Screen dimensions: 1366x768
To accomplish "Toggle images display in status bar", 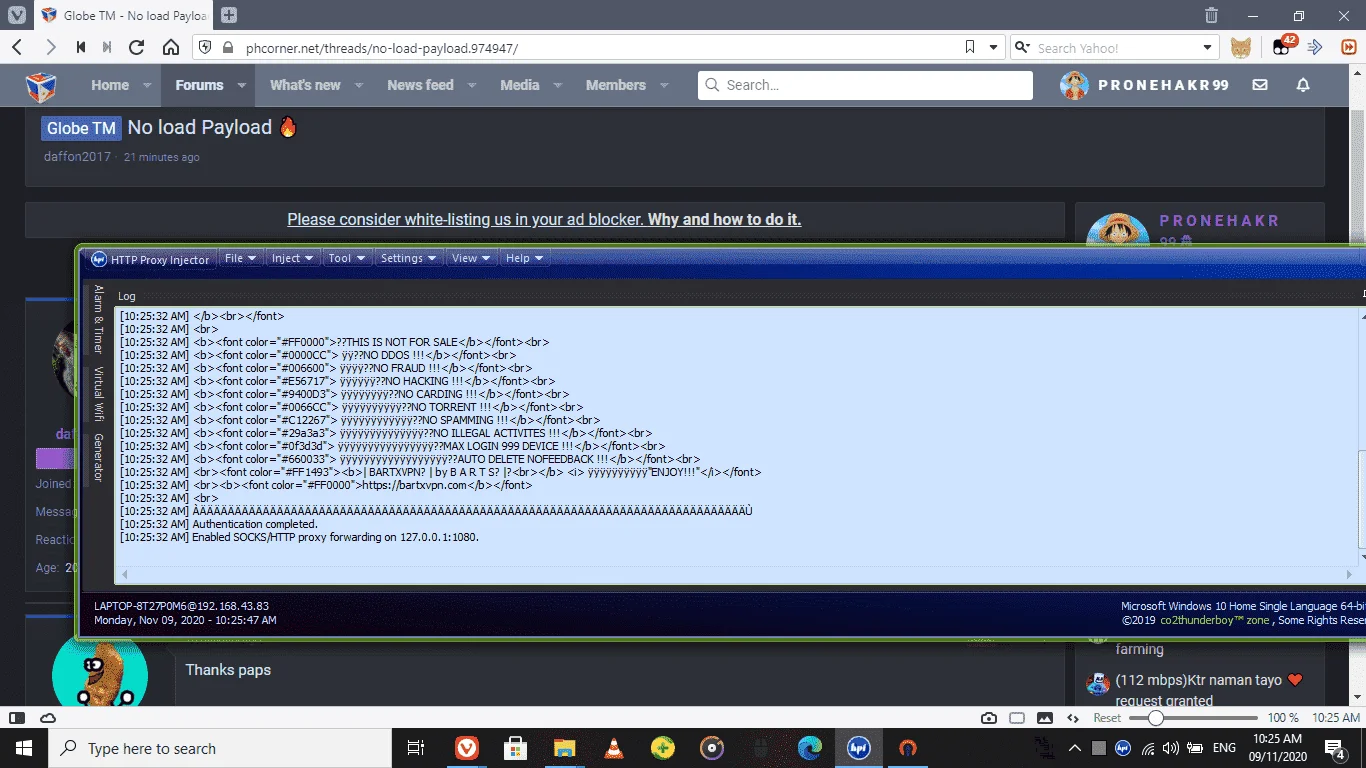I will [x=1045, y=718].
